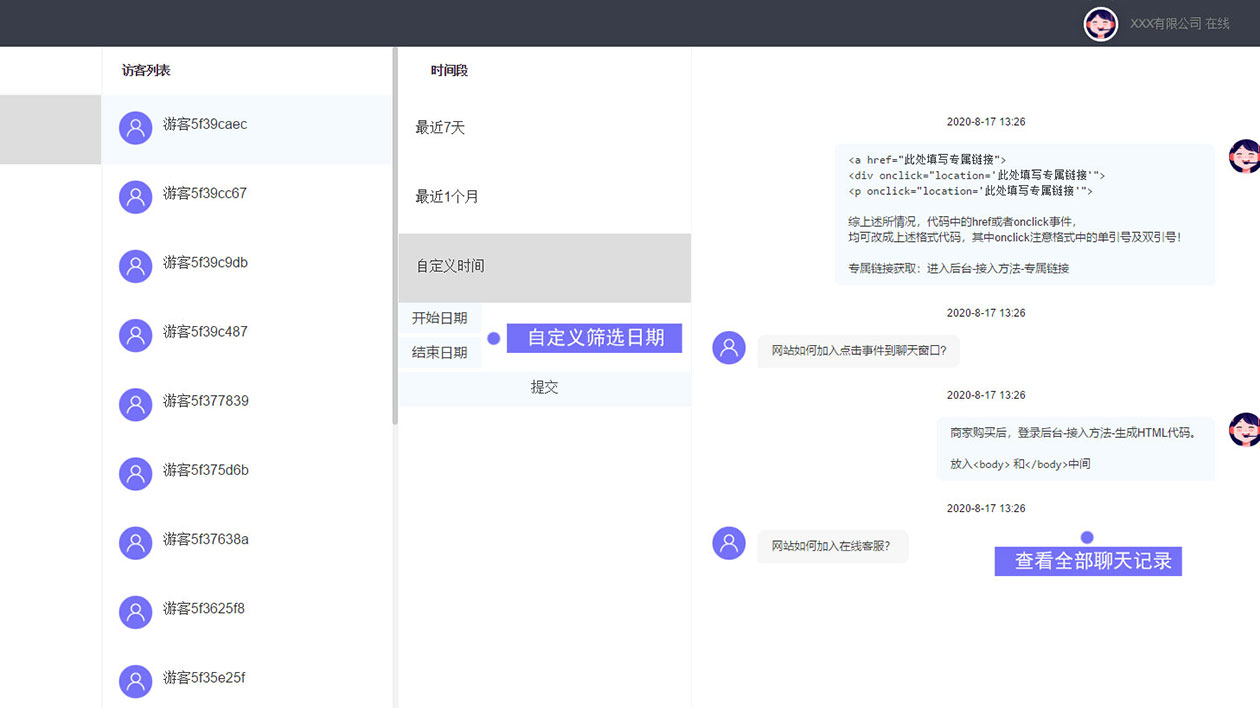
Task: Click avatar icon of visitor 游客5f37638a
Action: 135,542
